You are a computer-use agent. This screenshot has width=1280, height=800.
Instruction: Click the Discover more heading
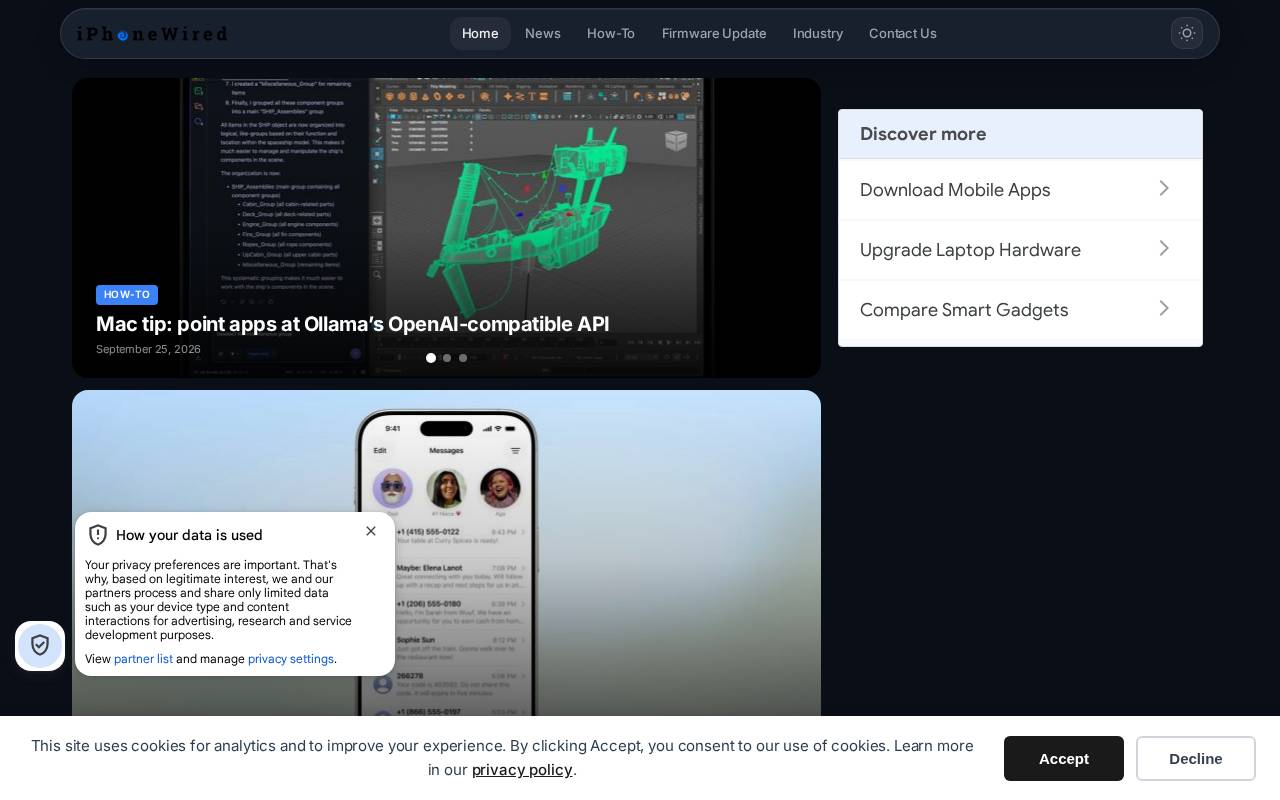(923, 134)
